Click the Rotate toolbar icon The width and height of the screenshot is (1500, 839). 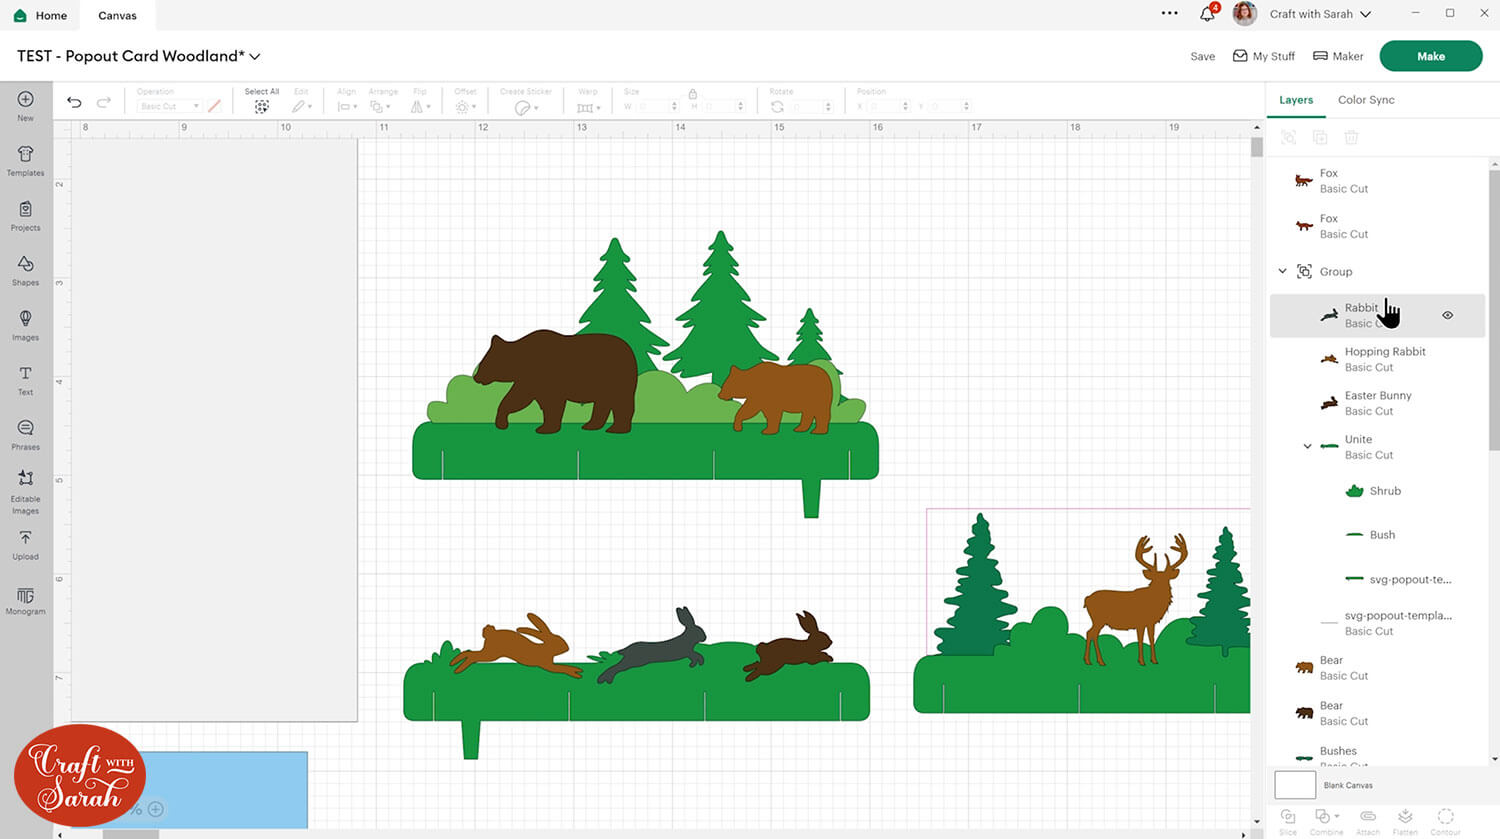777,106
